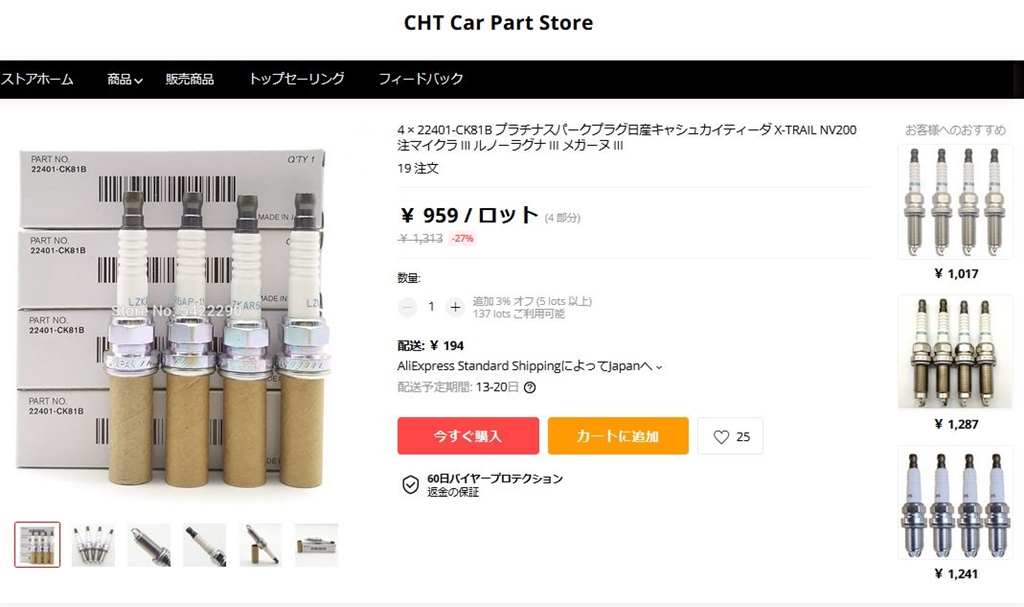Click the orange カートに追加 button
Screen dimensions: 1024x607
click(618, 436)
